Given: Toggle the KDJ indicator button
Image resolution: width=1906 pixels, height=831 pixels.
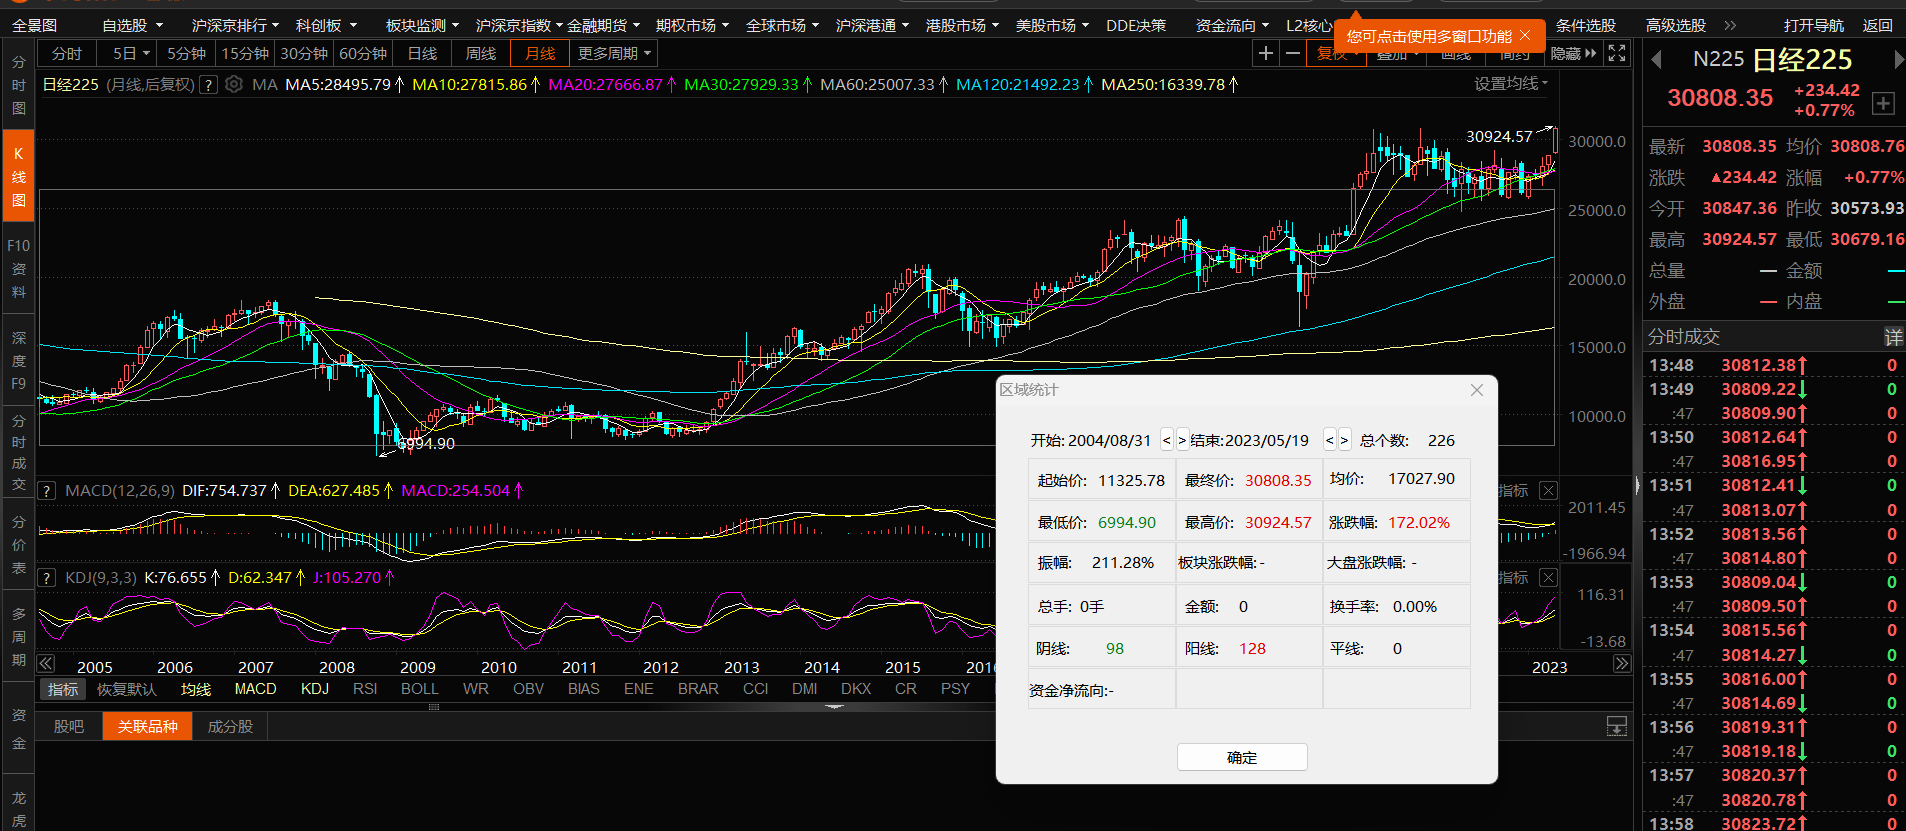Looking at the screenshot, I should pos(315,689).
